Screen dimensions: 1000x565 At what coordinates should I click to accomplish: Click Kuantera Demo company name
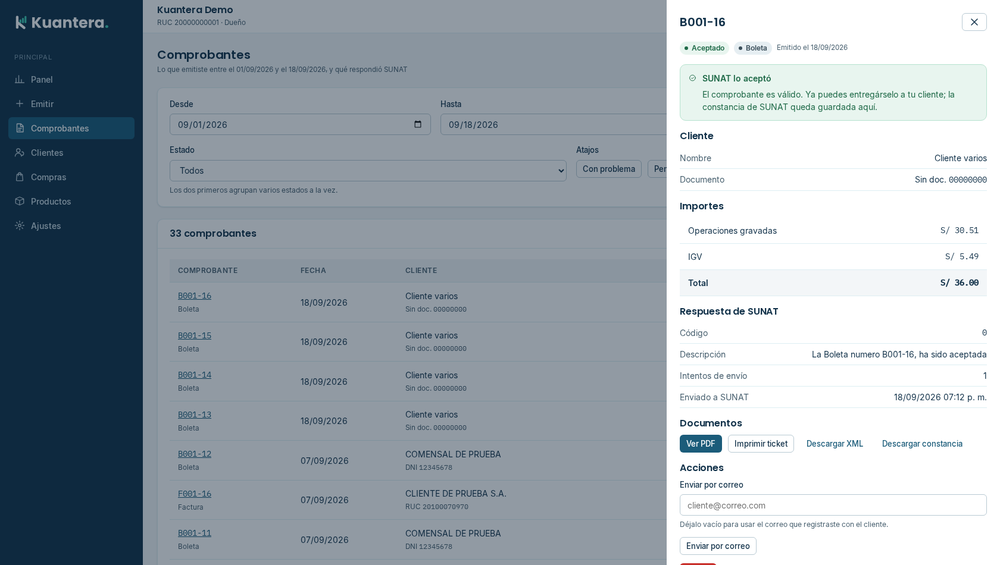pos(195,10)
